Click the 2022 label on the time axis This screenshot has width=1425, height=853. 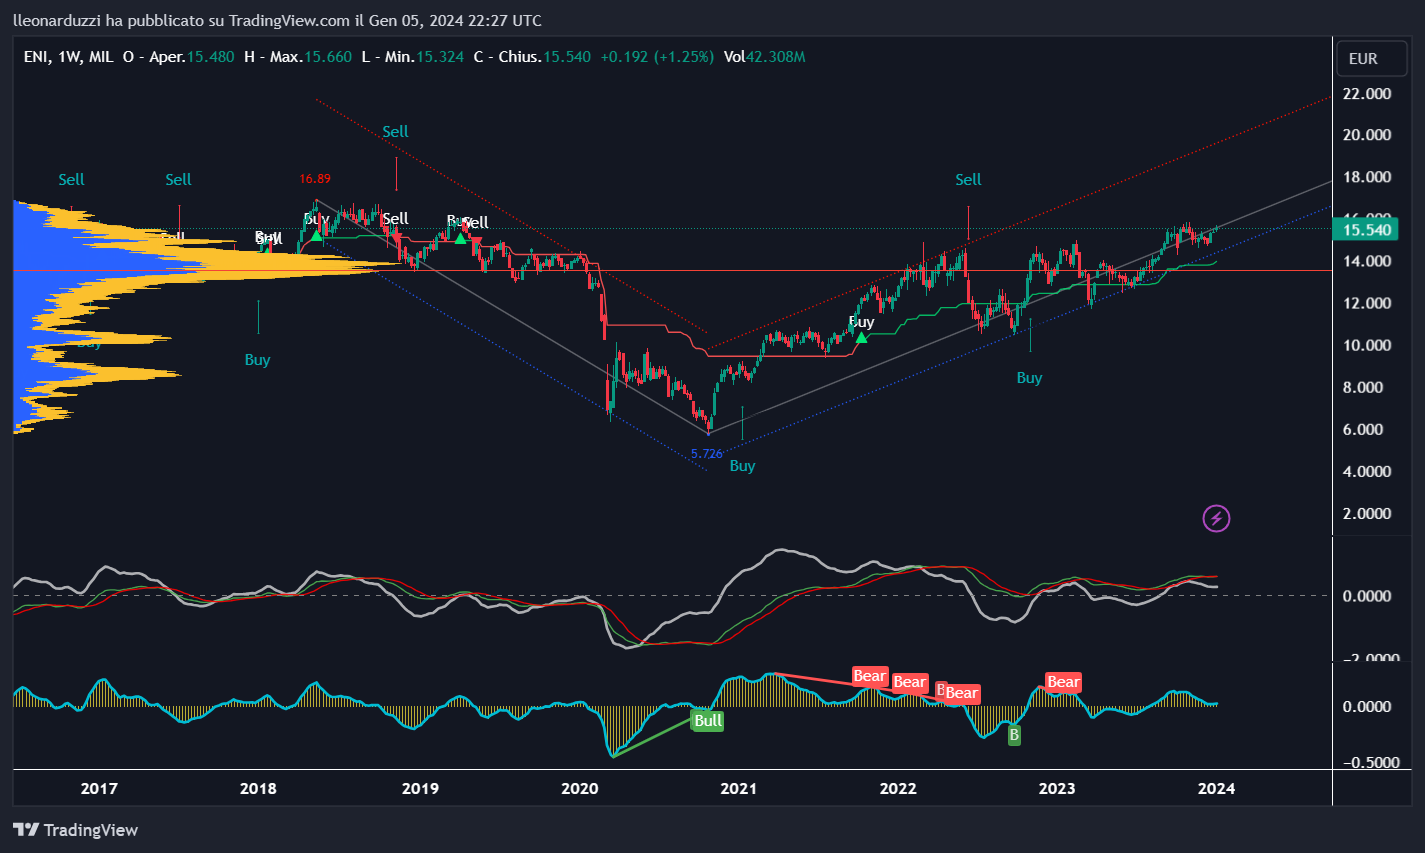(898, 789)
